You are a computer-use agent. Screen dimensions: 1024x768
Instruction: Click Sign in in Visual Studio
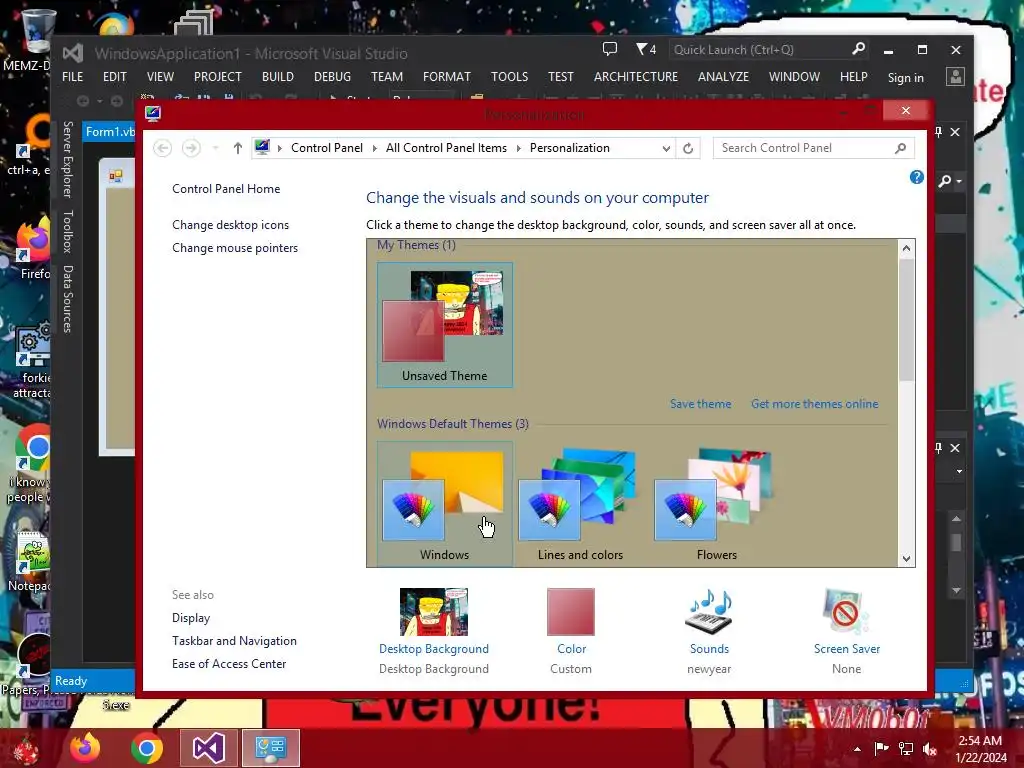coord(905,78)
